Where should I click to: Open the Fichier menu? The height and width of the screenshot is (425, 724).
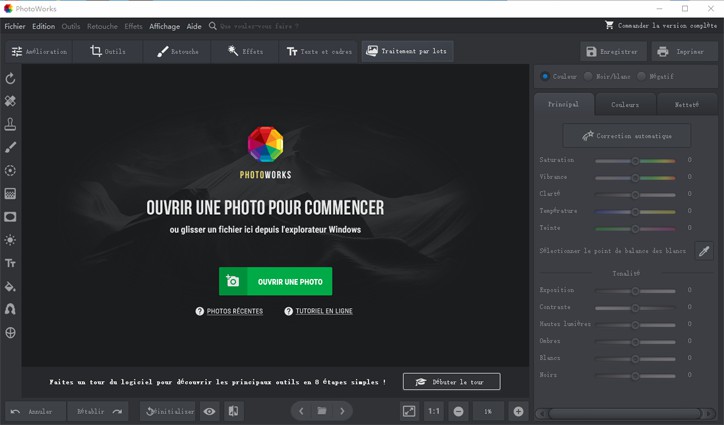(15, 26)
